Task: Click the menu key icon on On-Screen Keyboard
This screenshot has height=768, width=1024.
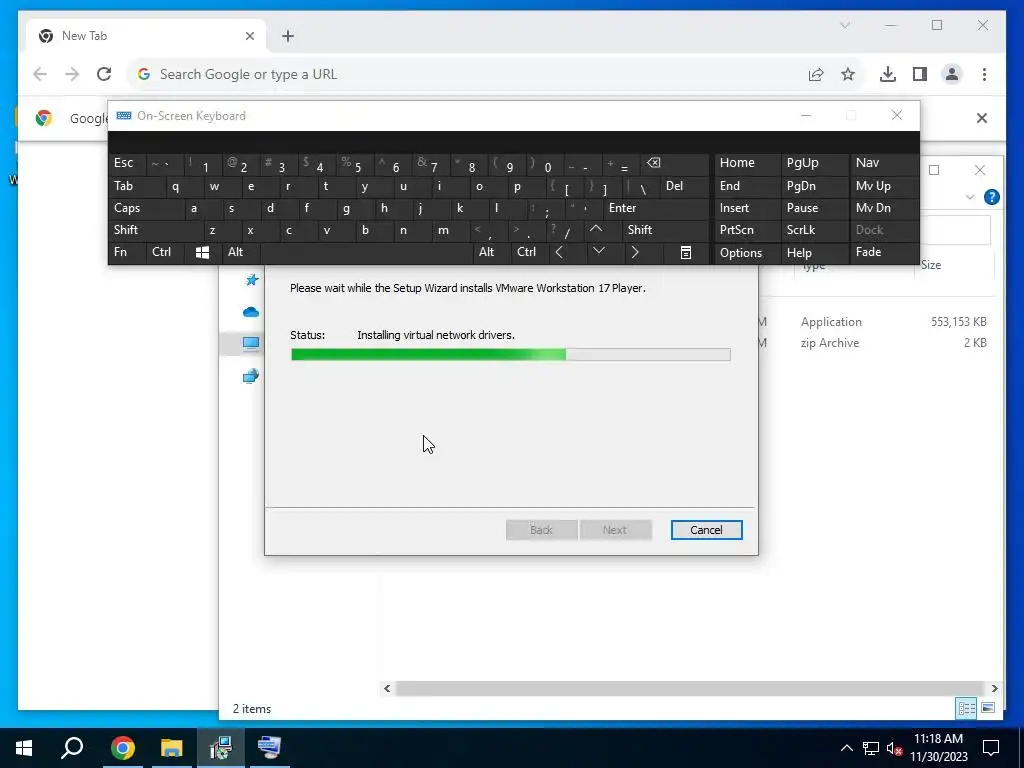Action: [x=686, y=253]
